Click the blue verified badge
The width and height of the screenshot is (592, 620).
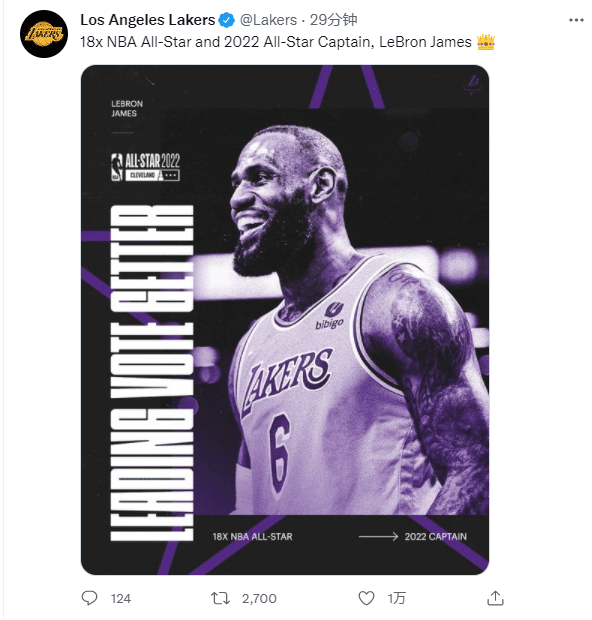pyautogui.click(x=227, y=20)
